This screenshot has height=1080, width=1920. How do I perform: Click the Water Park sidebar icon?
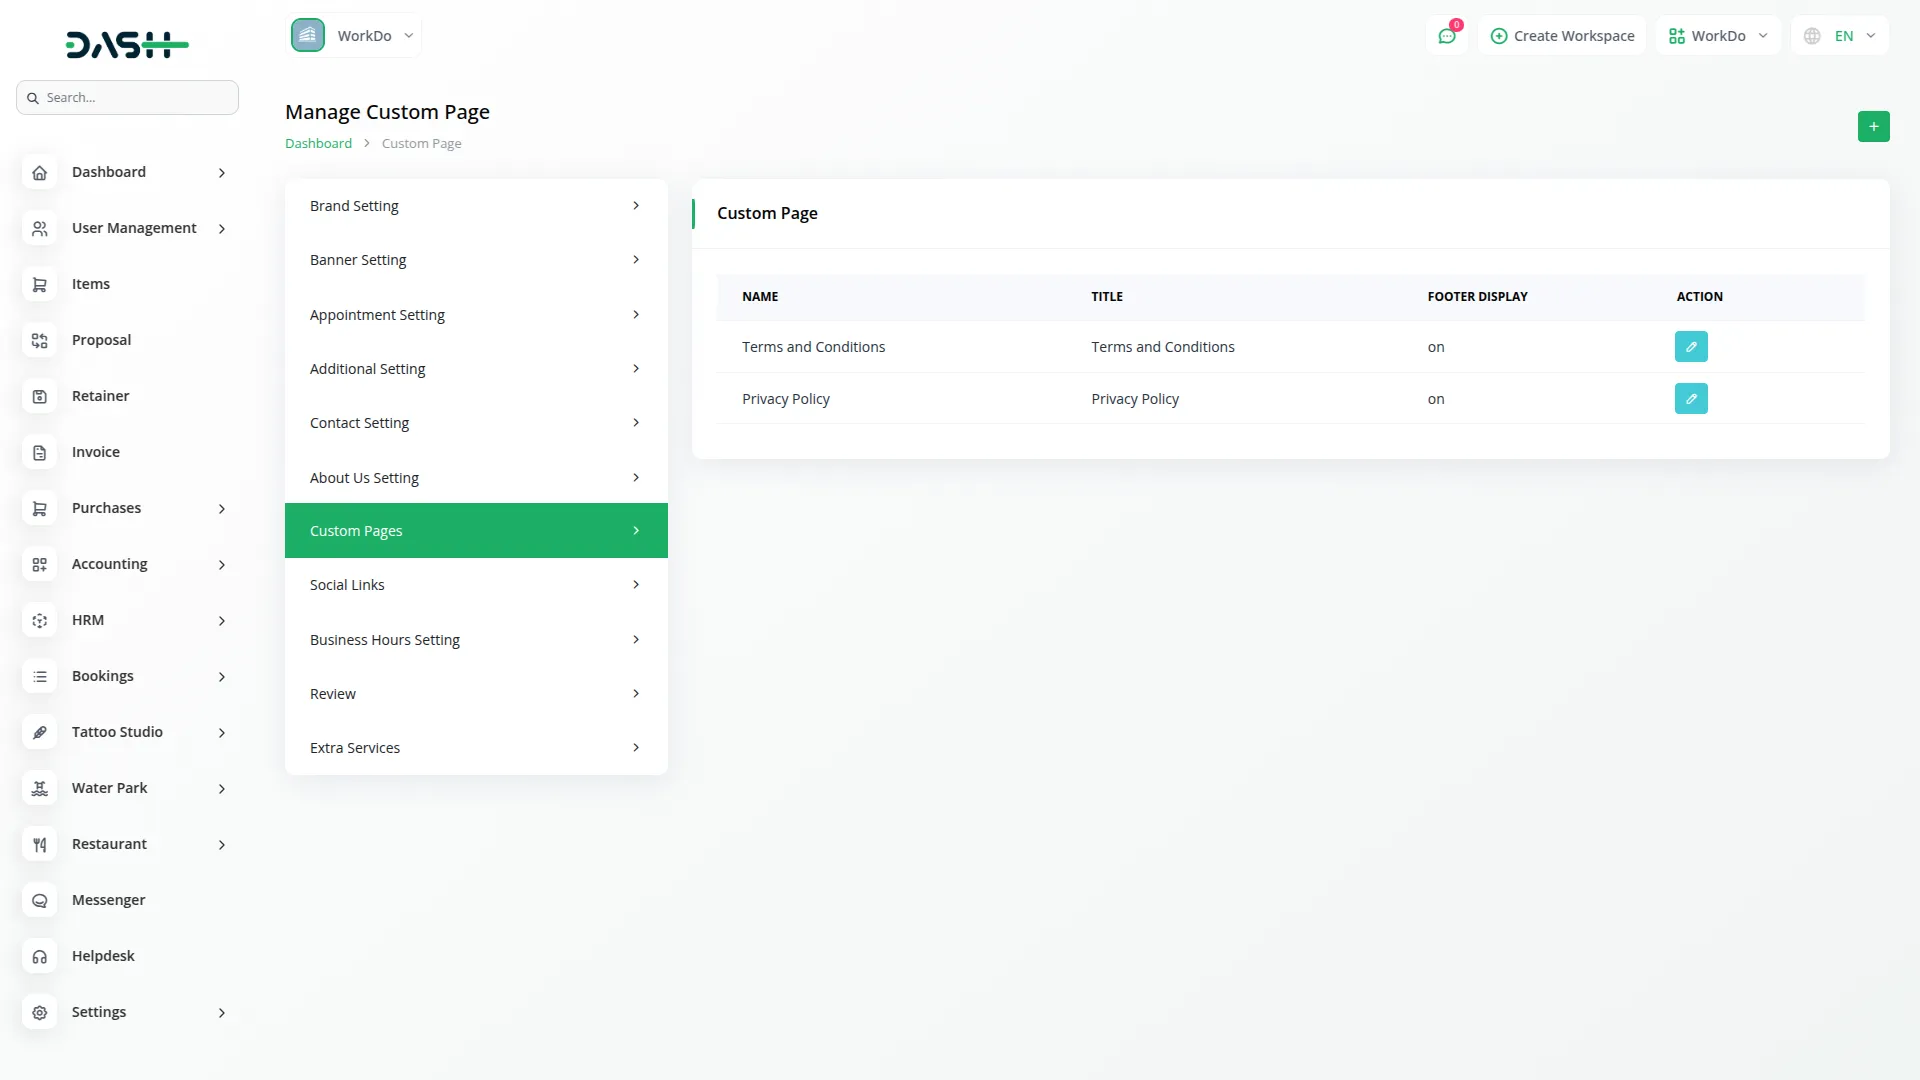coord(39,788)
